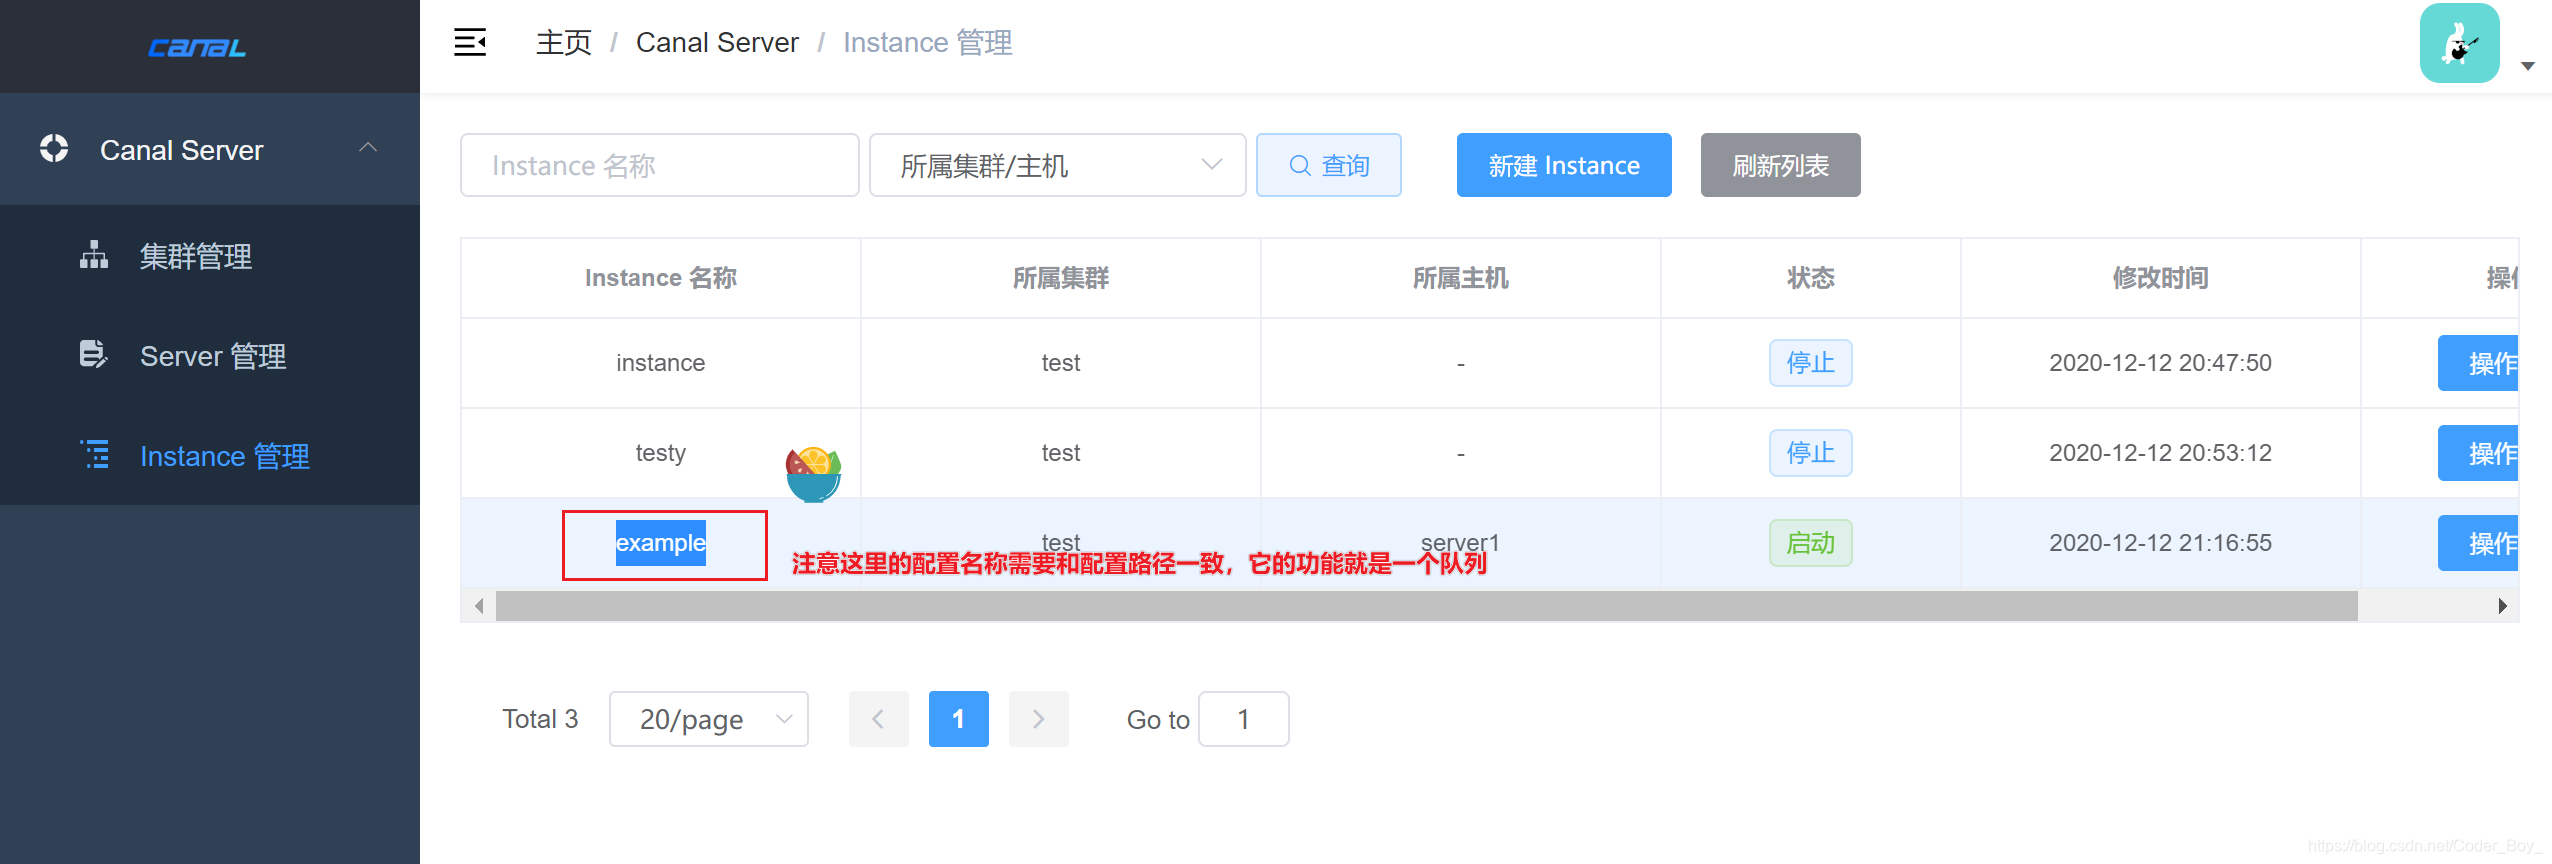Click the 停止 status tag for instance

[1810, 363]
